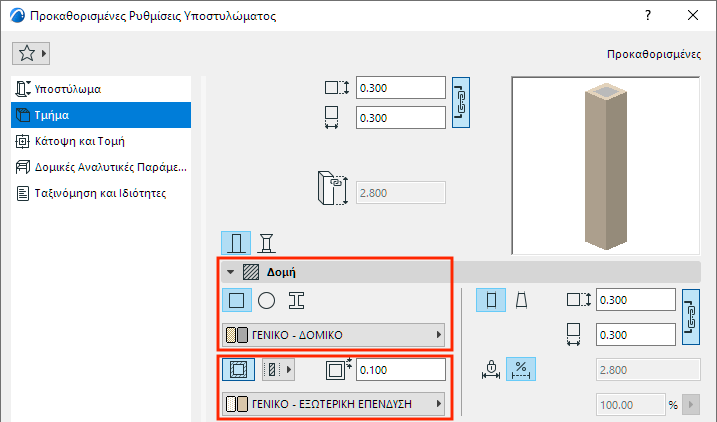The height and width of the screenshot is (422, 717).
Task: Open the Δομικές Αναλυτικές Παράμε... page
Action: pyautogui.click(x=101, y=167)
